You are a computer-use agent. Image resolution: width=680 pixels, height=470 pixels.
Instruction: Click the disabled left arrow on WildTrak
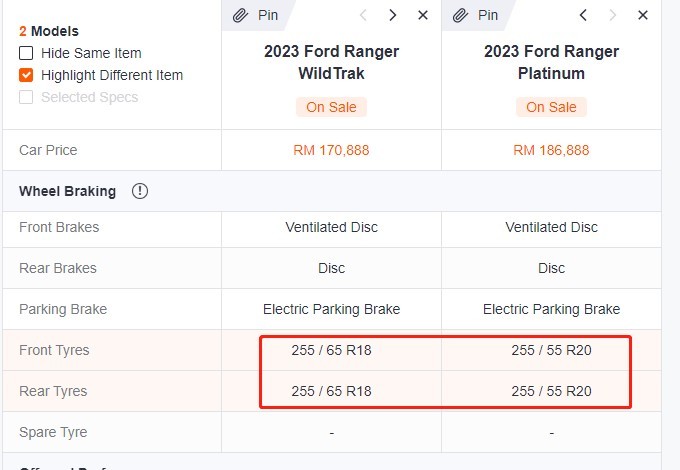363,15
